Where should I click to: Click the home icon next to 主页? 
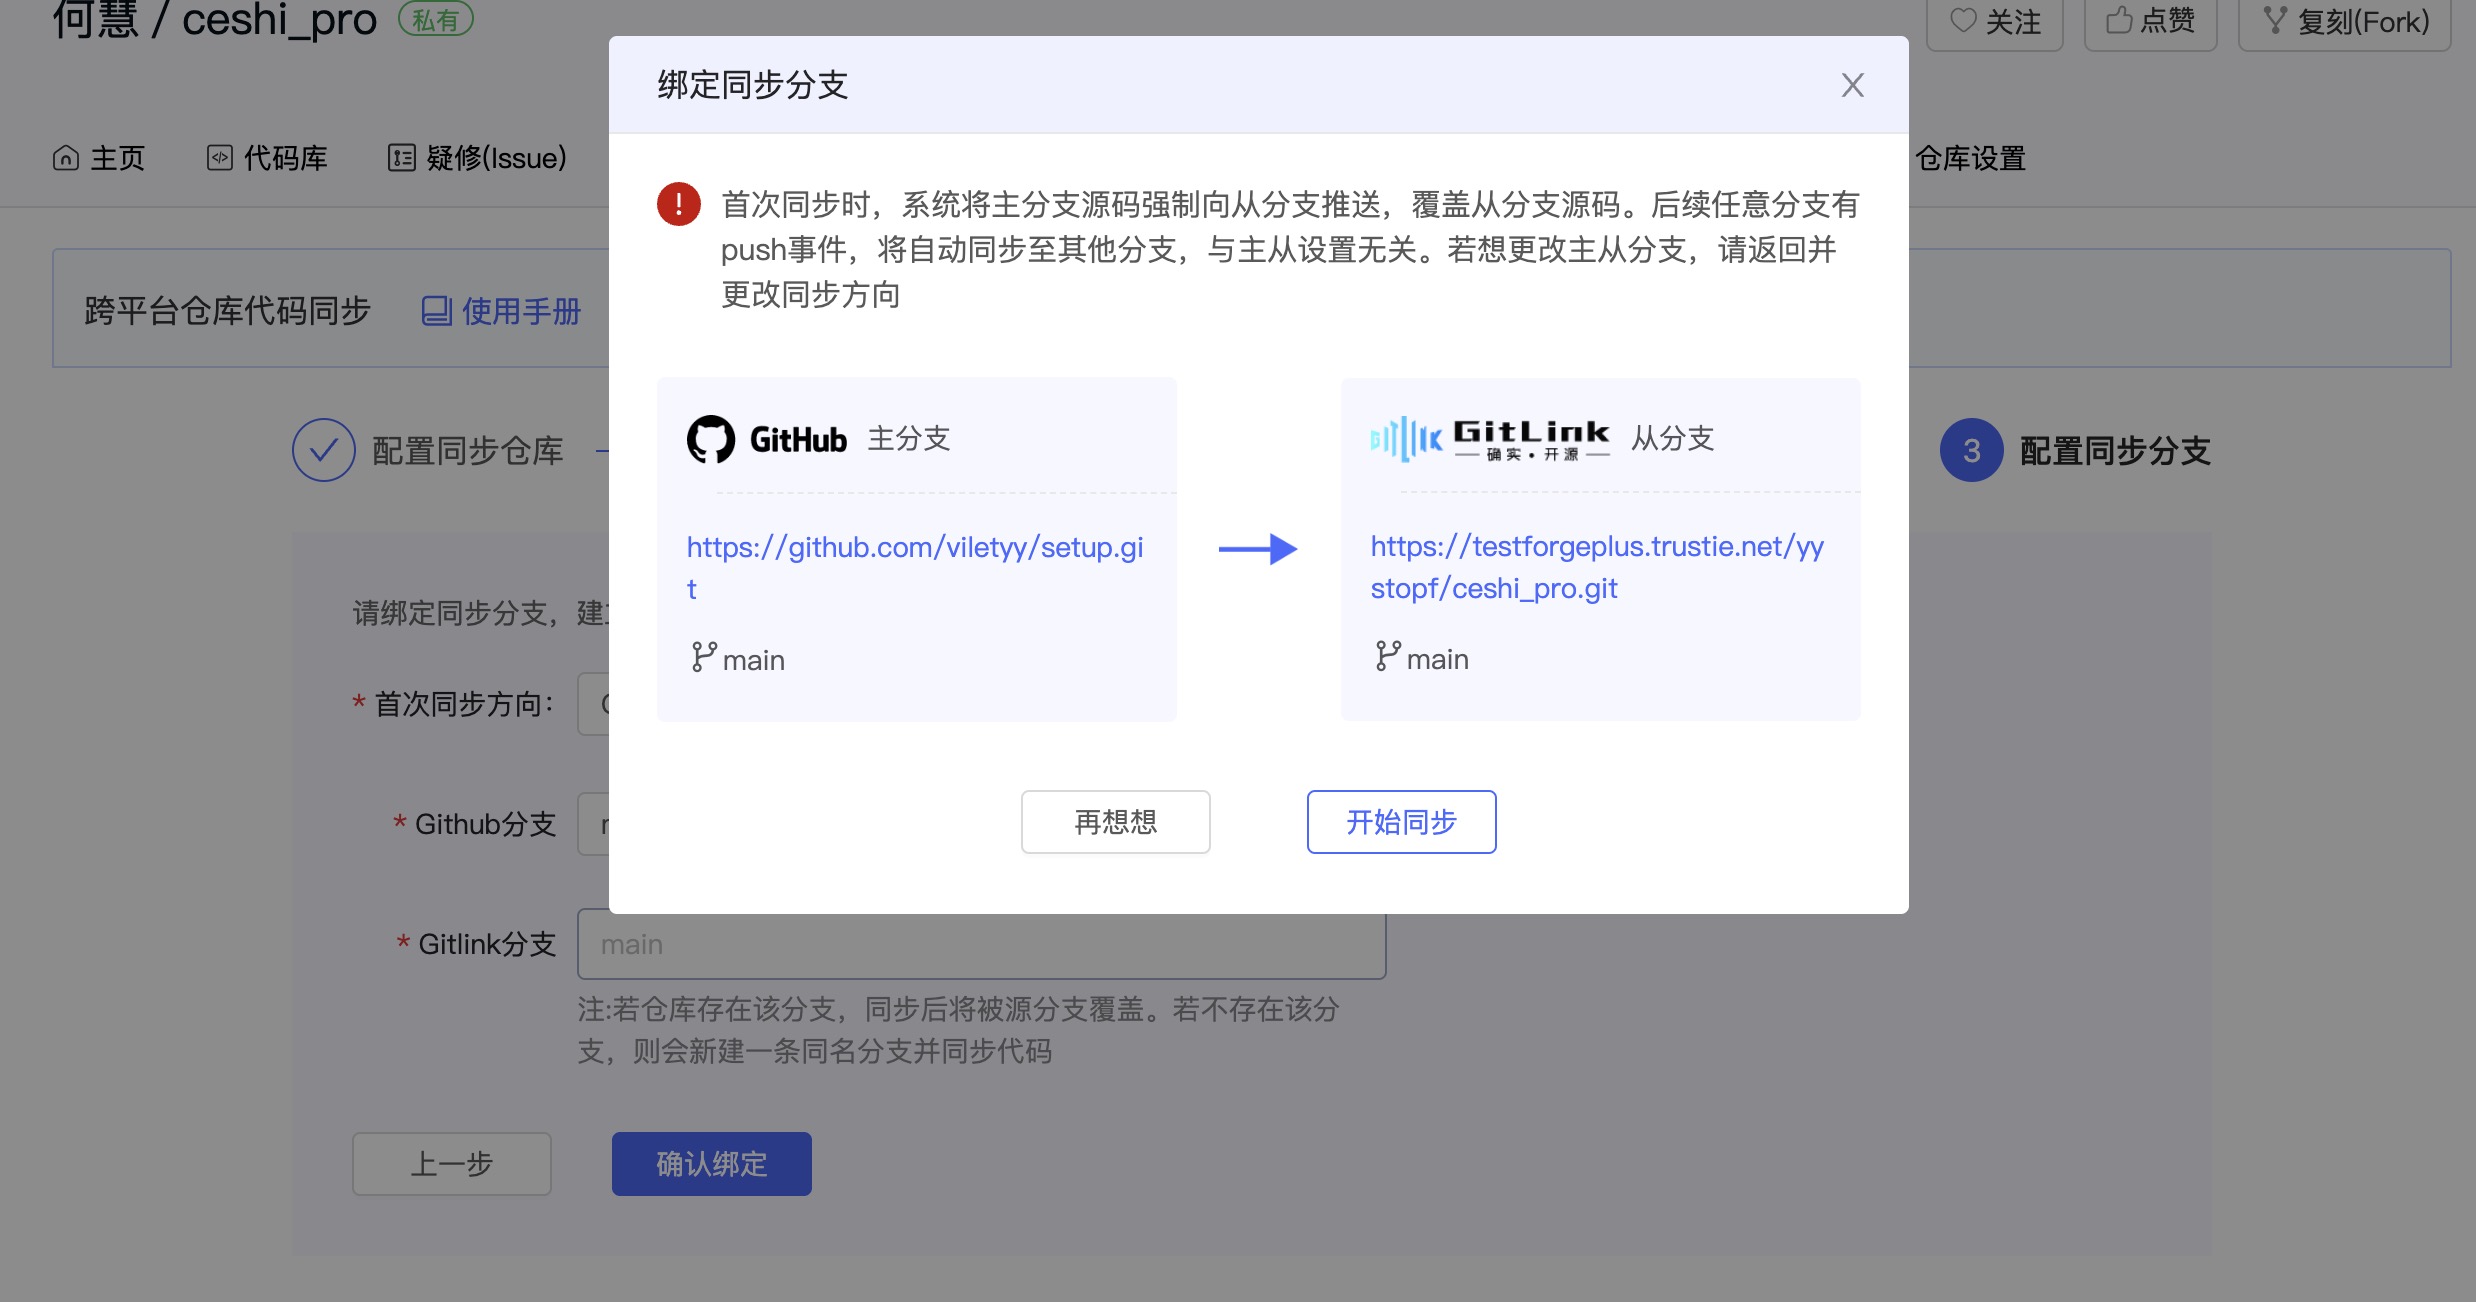pos(66,158)
